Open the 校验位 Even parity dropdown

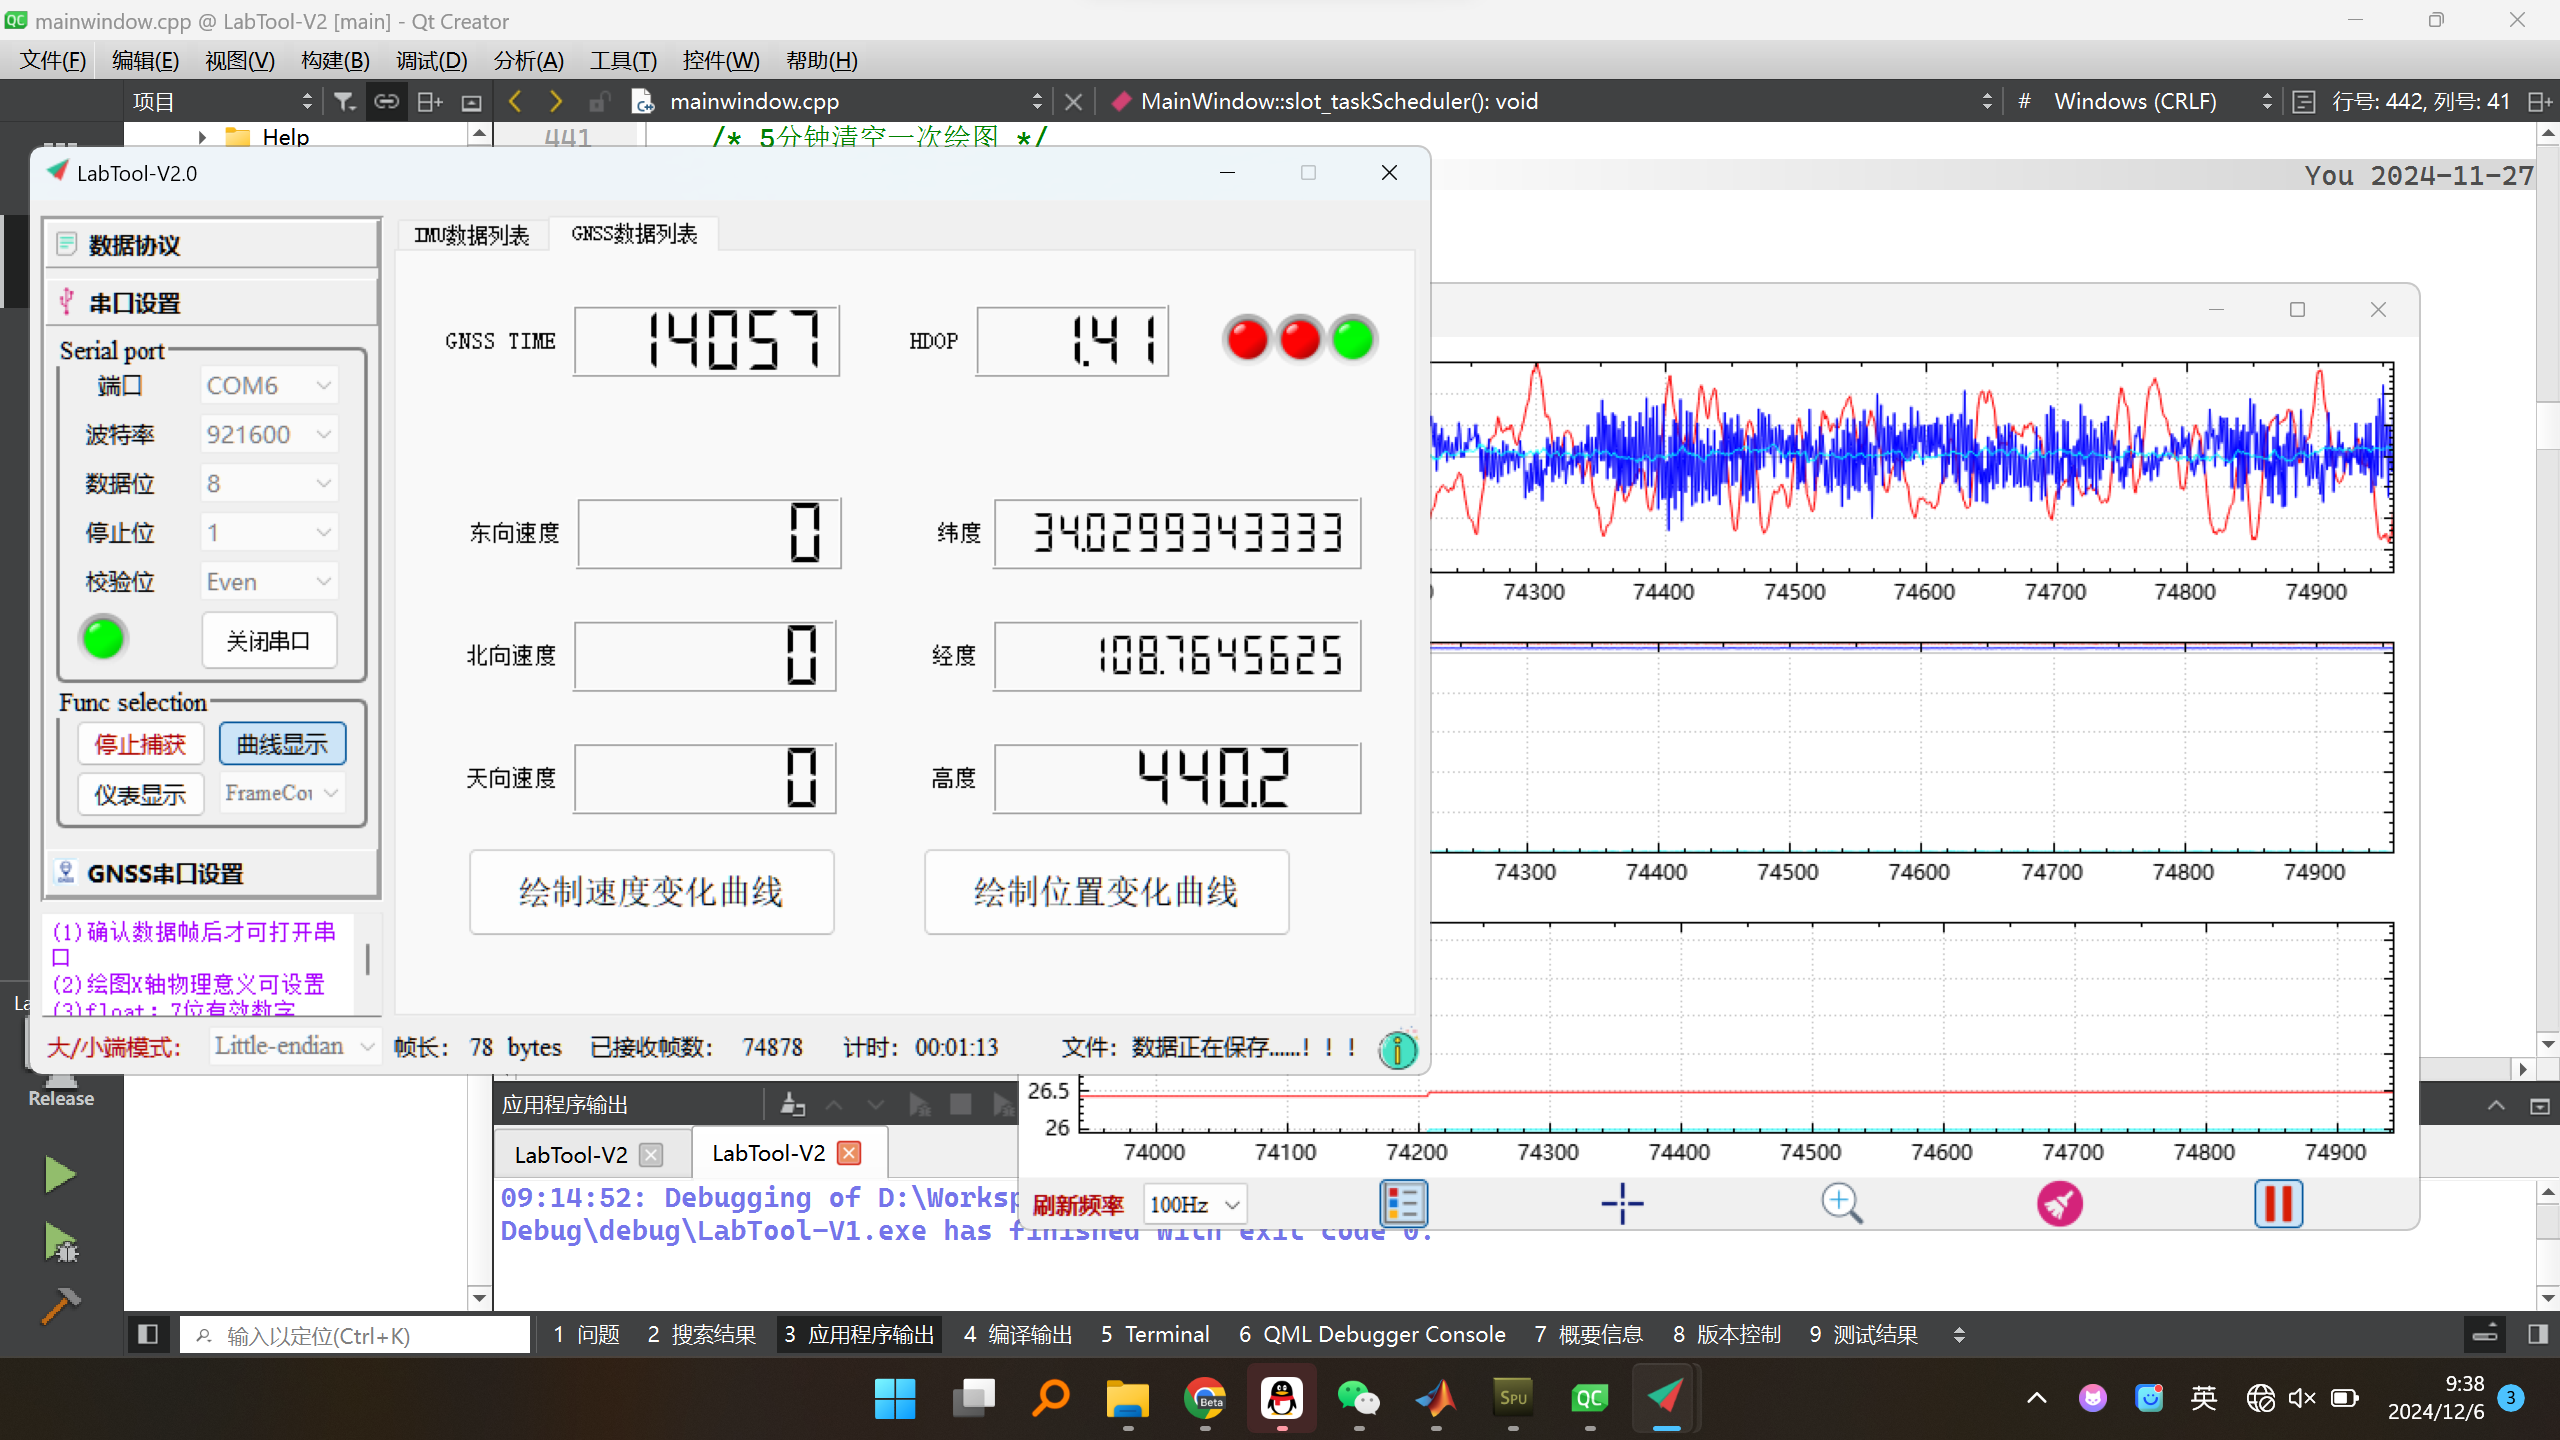[x=269, y=581]
